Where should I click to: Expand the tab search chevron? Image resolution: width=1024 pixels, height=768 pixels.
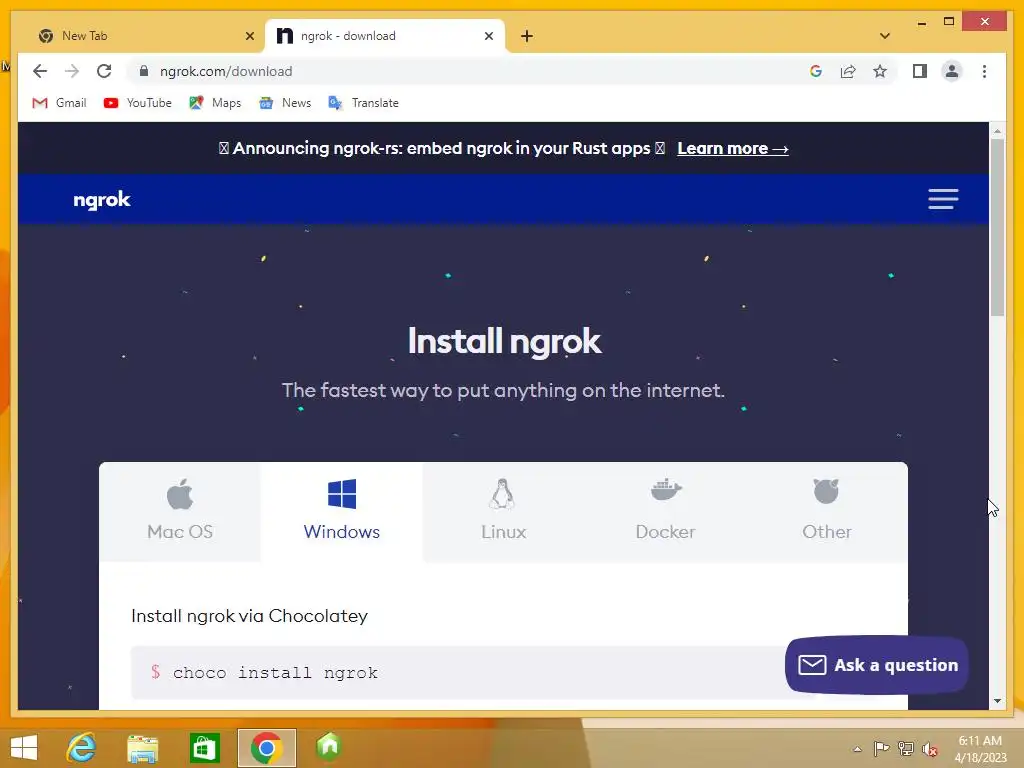[885, 36]
